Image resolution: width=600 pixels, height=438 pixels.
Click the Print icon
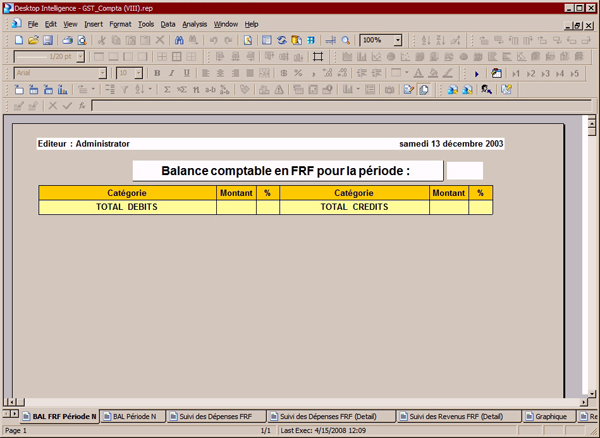tap(67, 40)
